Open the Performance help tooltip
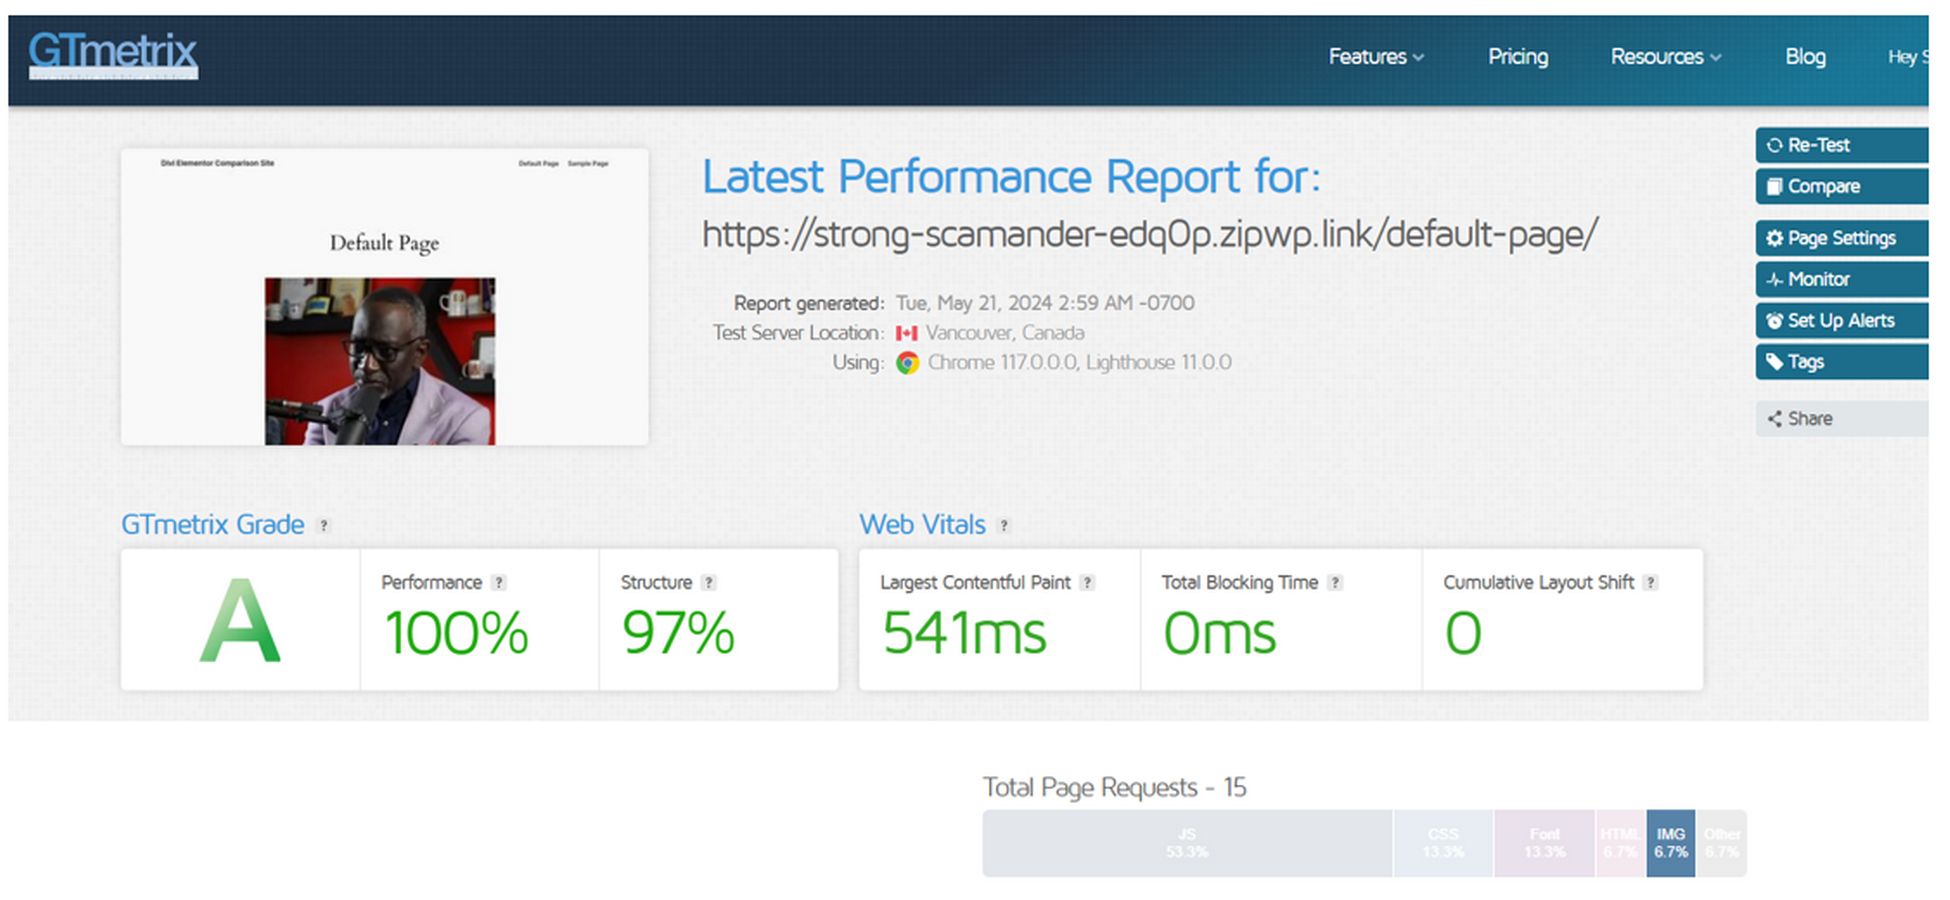This screenshot has width=1950, height=900. 500,582
